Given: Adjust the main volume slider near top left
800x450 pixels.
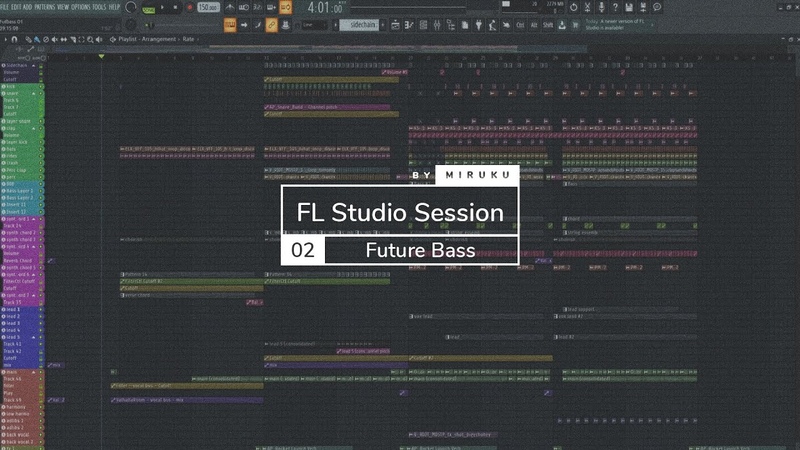Looking at the screenshot, I should (x=148, y=25).
